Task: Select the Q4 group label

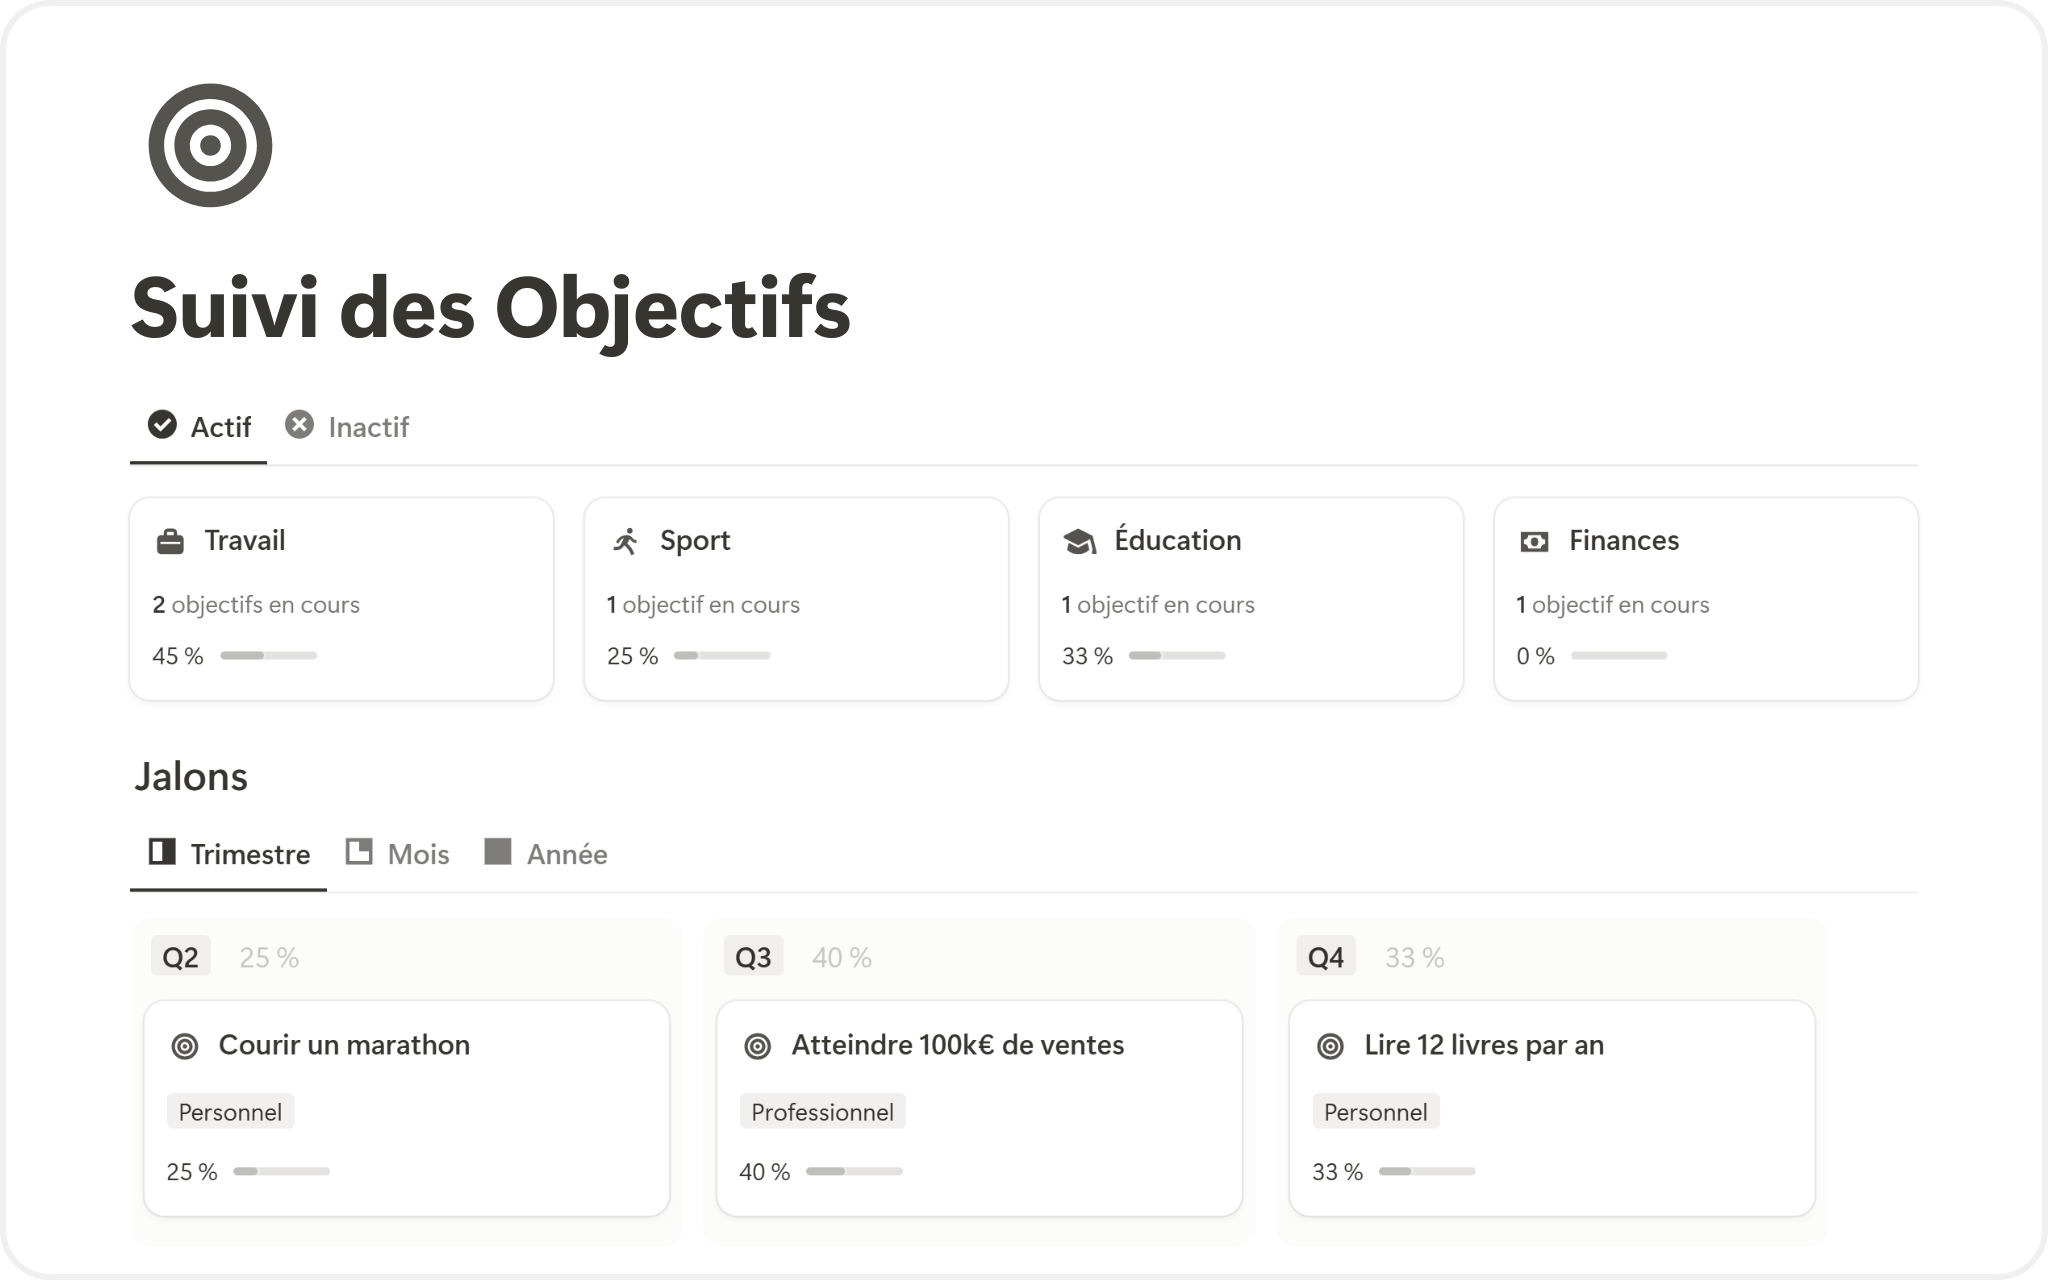Action: (1326, 957)
